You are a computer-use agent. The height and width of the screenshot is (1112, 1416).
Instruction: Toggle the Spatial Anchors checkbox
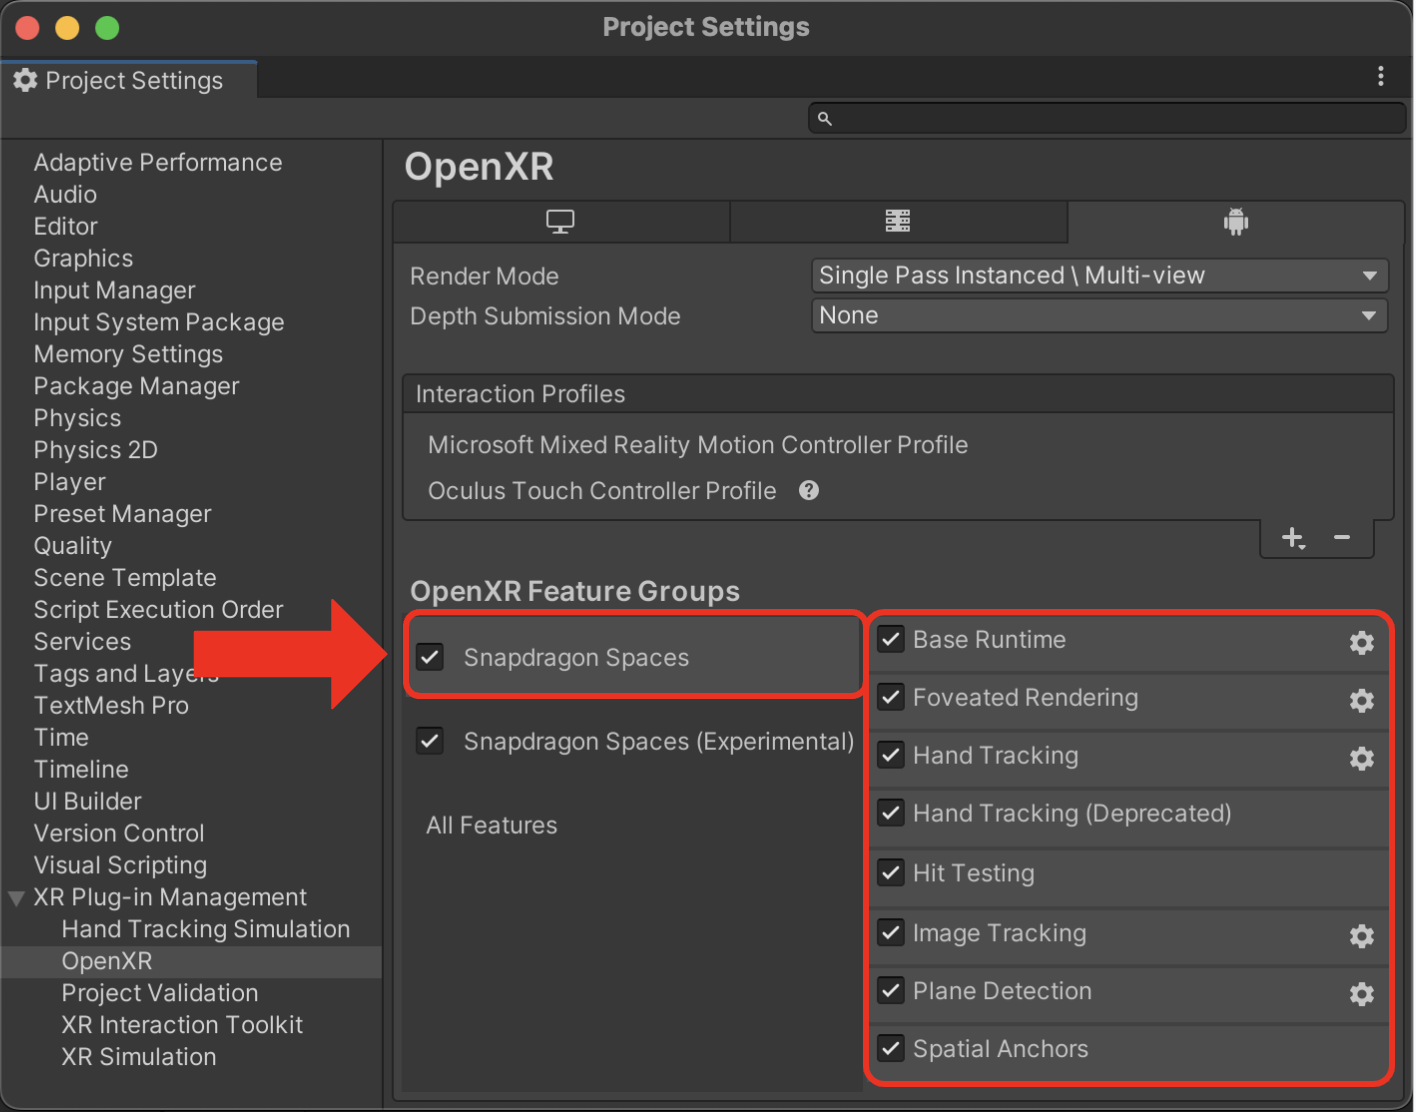click(x=891, y=1049)
